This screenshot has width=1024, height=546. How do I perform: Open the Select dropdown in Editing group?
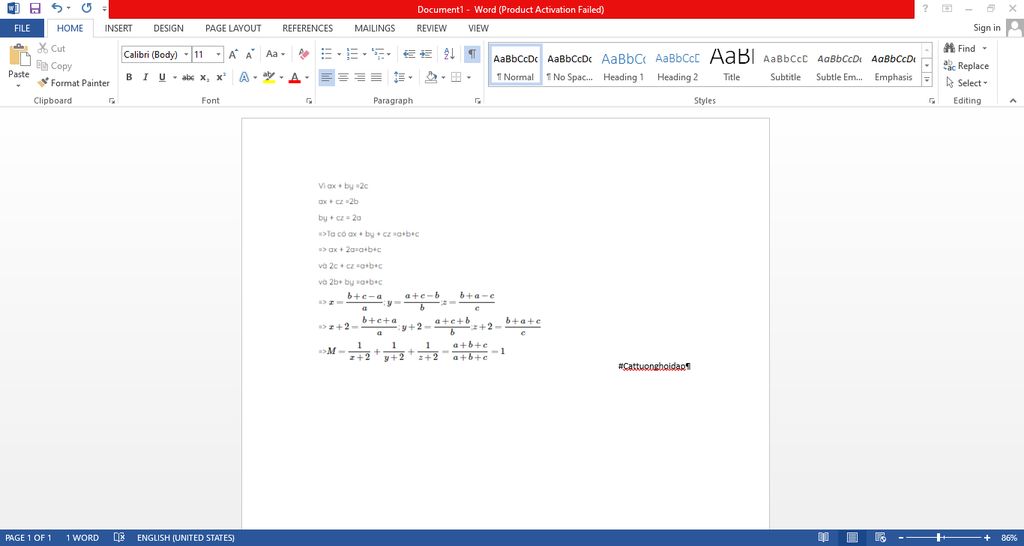coord(967,83)
